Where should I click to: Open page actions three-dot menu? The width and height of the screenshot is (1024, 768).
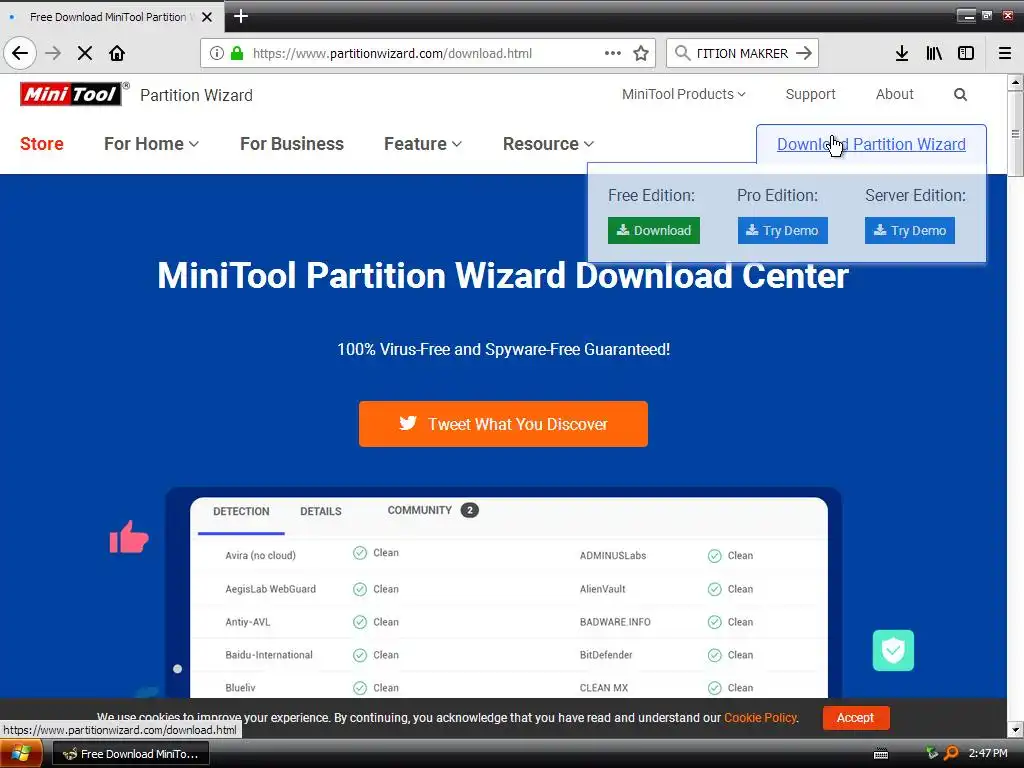pos(613,53)
